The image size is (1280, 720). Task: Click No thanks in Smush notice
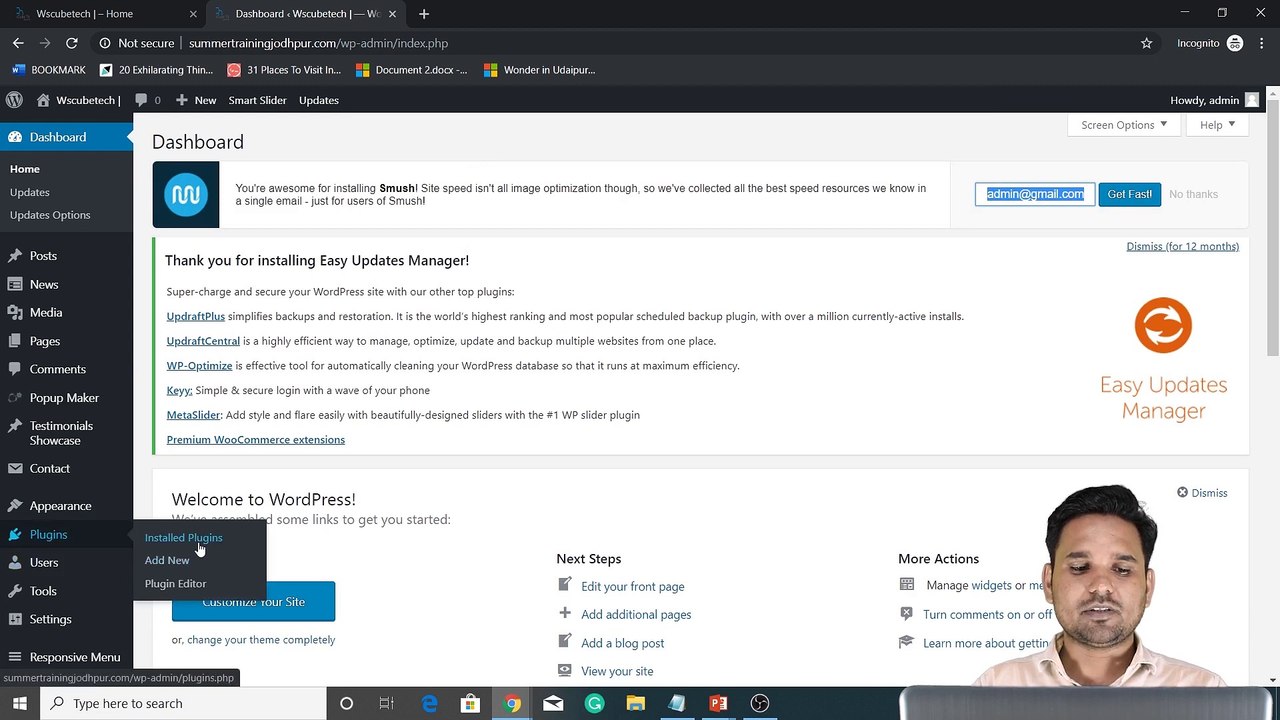click(x=1193, y=194)
